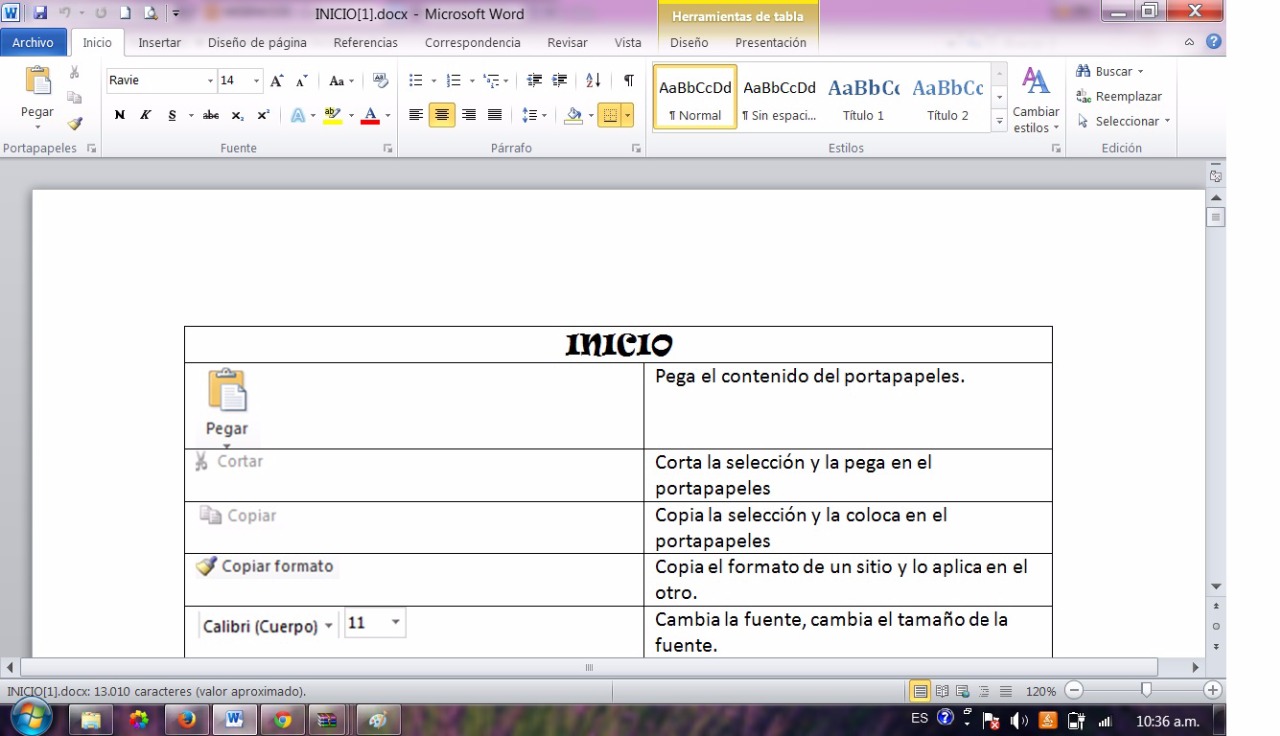This screenshot has width=1280, height=736.
Task: Open the Ravie font name dropdown
Action: pos(210,81)
